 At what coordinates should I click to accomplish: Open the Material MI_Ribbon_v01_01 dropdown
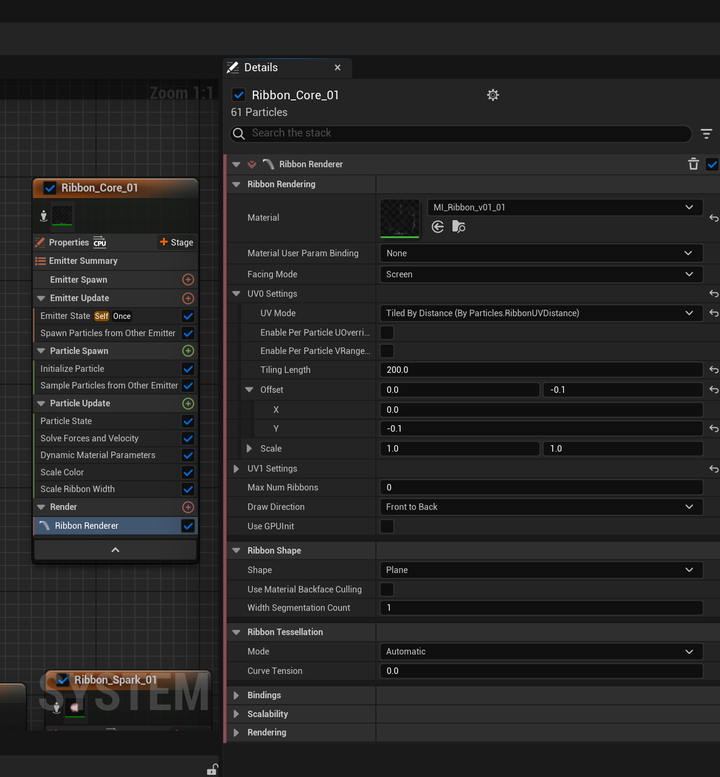565,207
